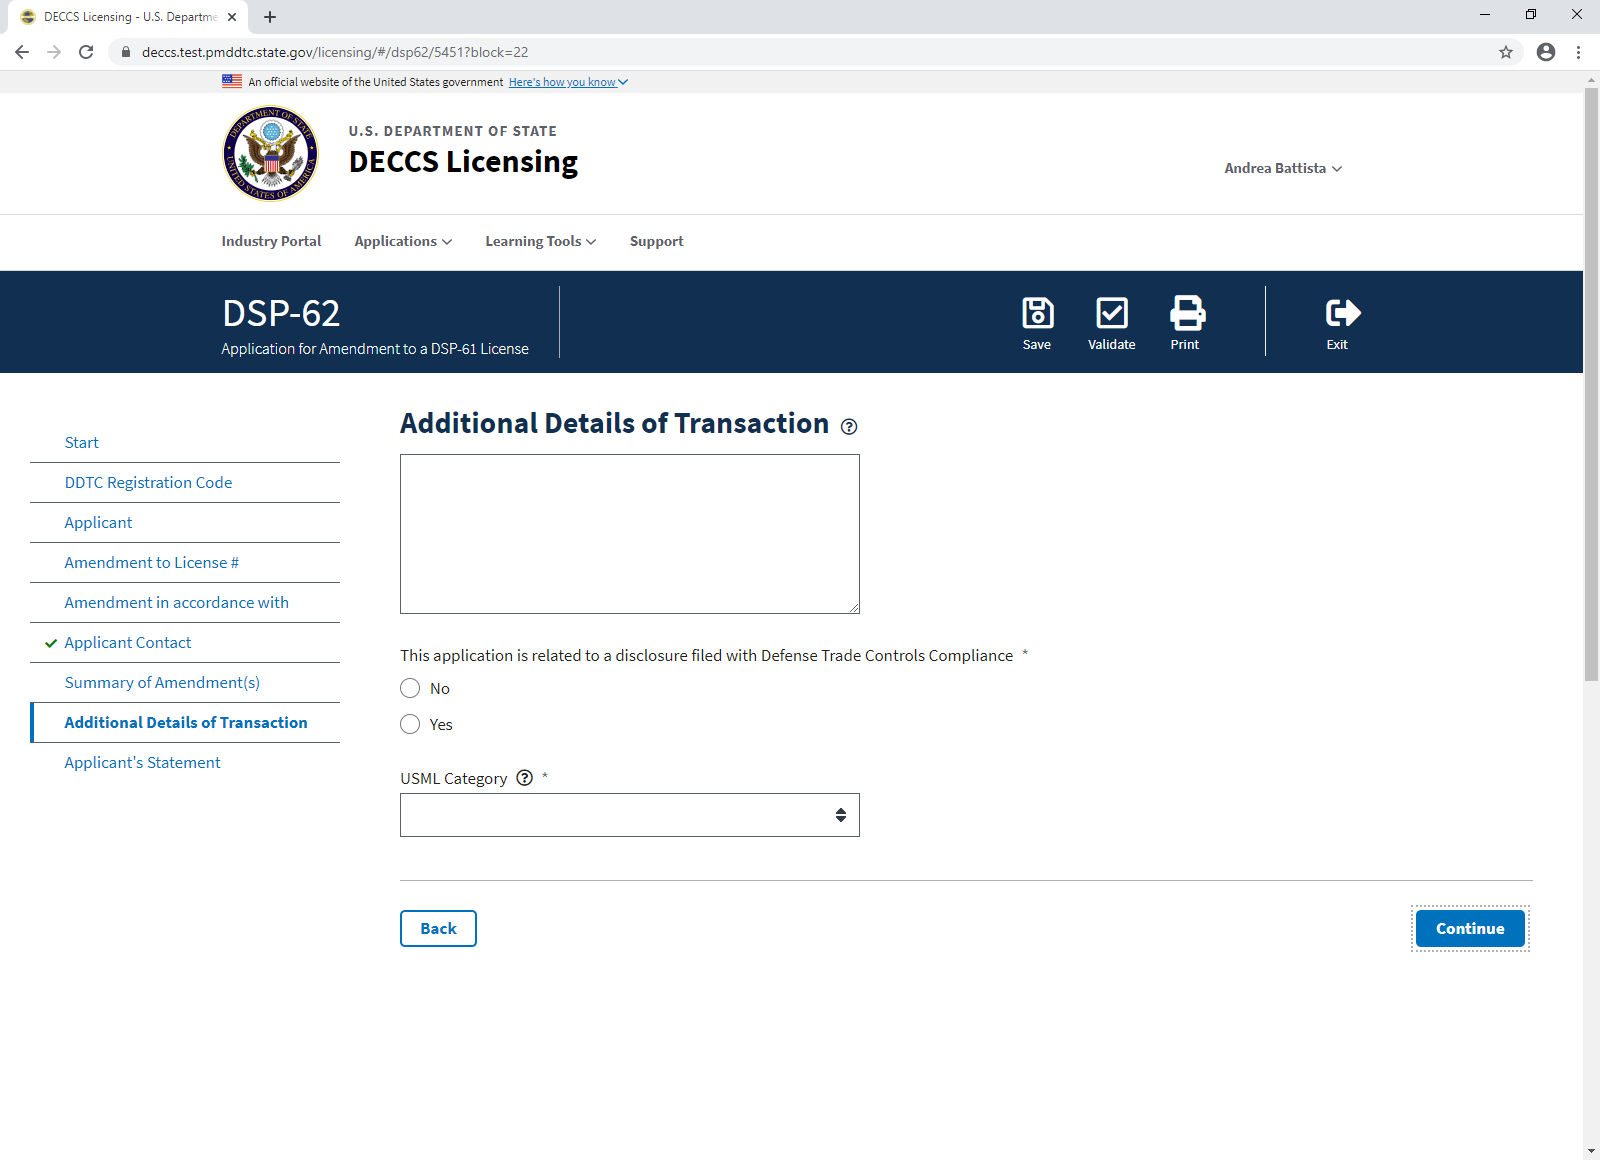The width and height of the screenshot is (1600, 1160).
Task: Select the Yes radio button
Action: pyautogui.click(x=410, y=724)
